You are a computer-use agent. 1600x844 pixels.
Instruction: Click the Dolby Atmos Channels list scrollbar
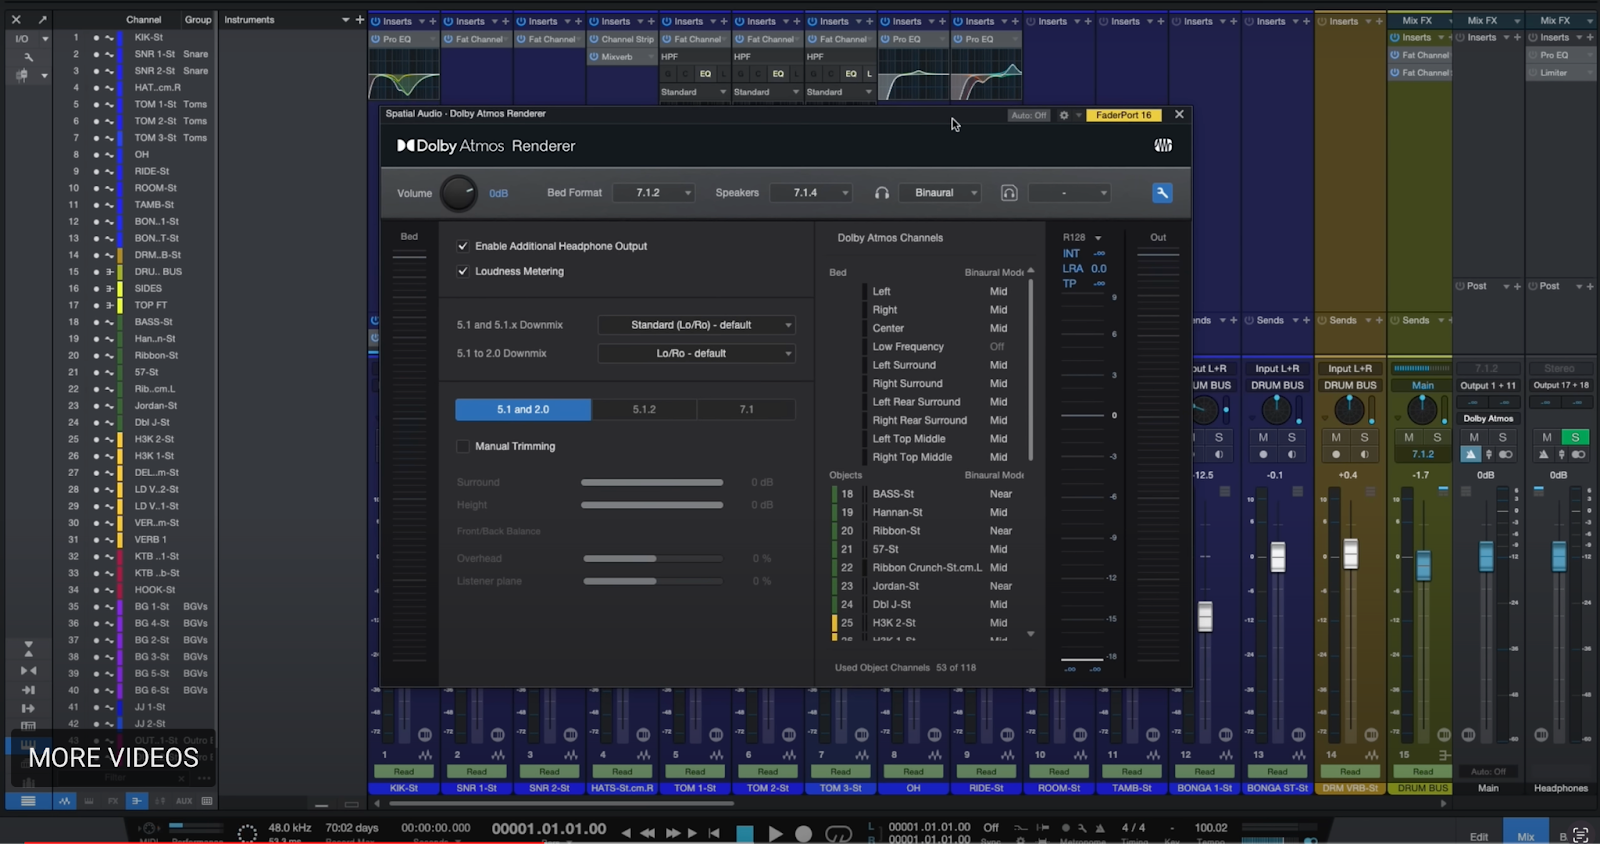point(1031,372)
